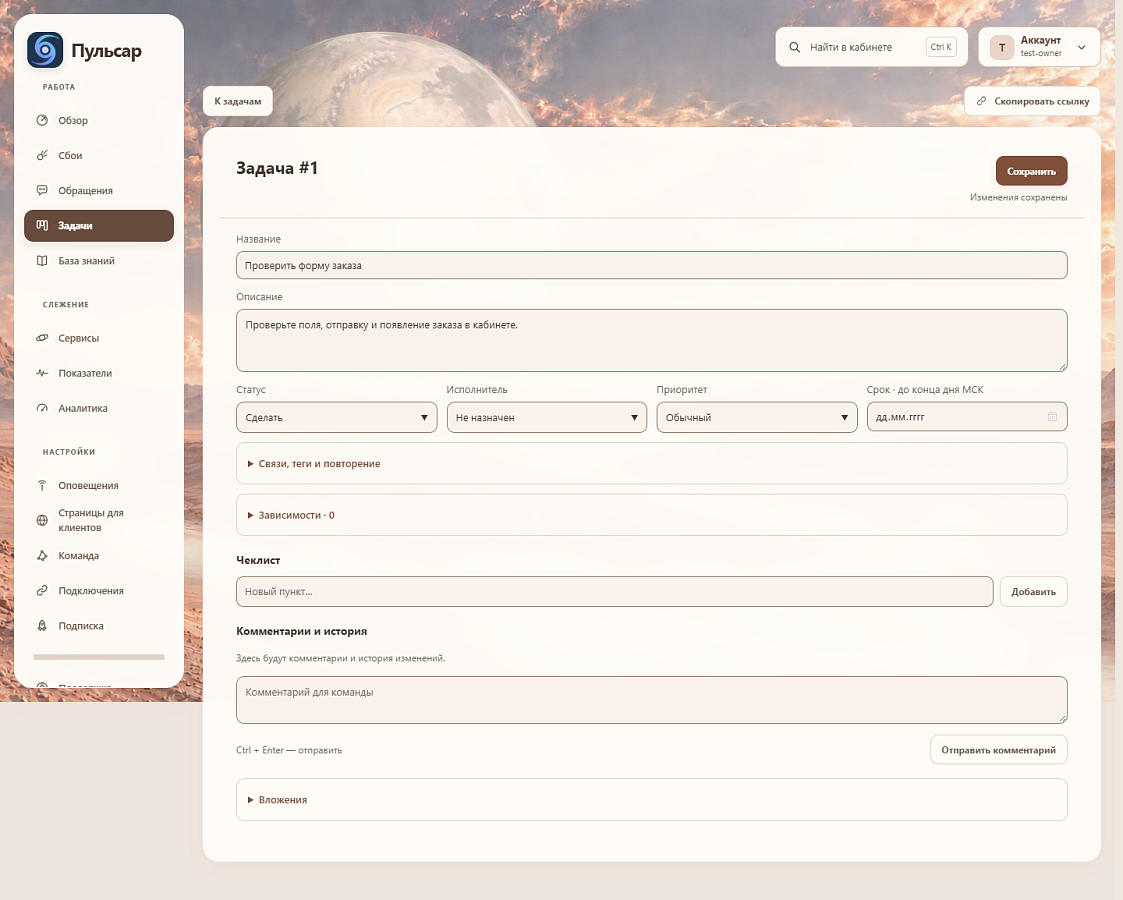Click the Обращения chat bubble icon

(x=42, y=190)
